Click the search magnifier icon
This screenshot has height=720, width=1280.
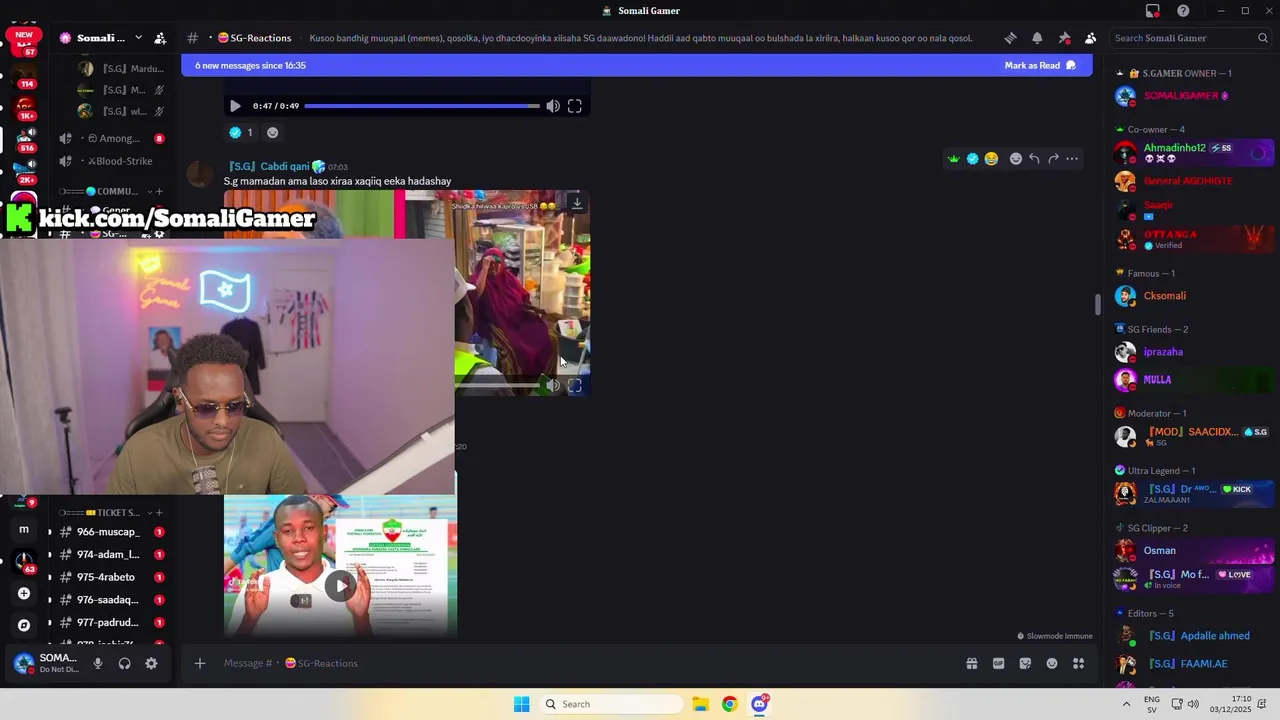click(x=1263, y=38)
